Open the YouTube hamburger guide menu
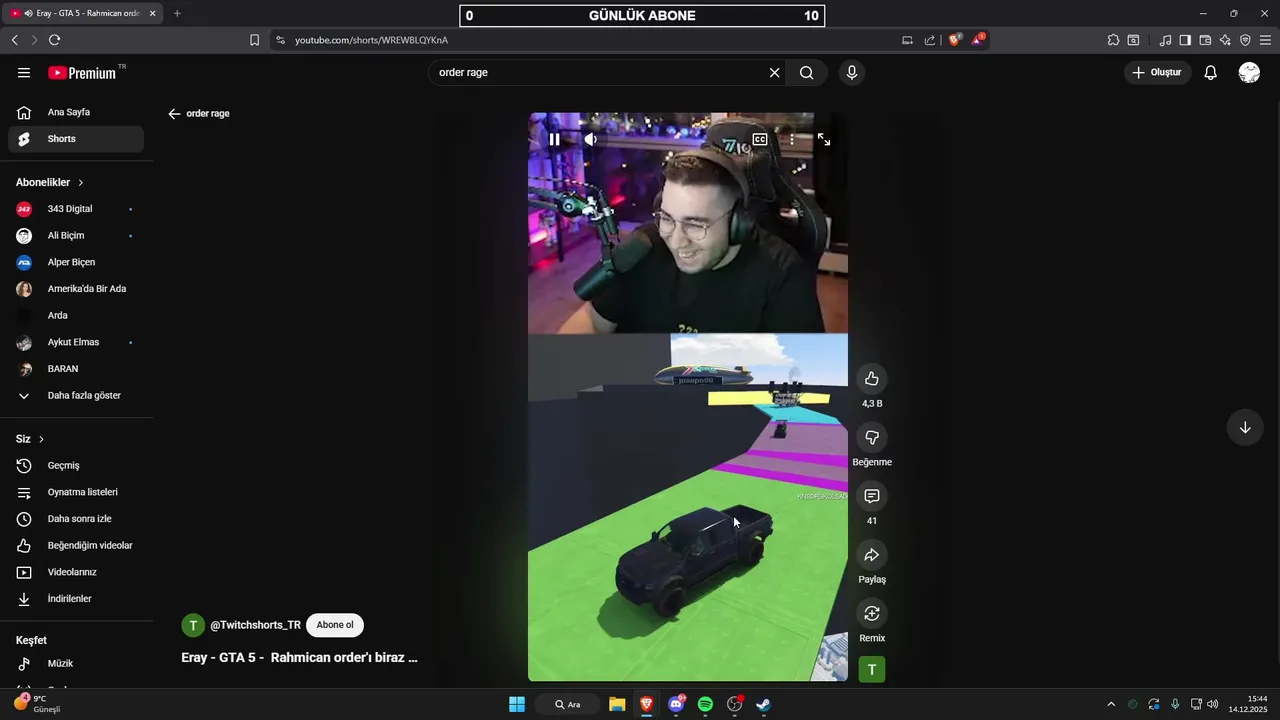The image size is (1280, 720). click(24, 73)
